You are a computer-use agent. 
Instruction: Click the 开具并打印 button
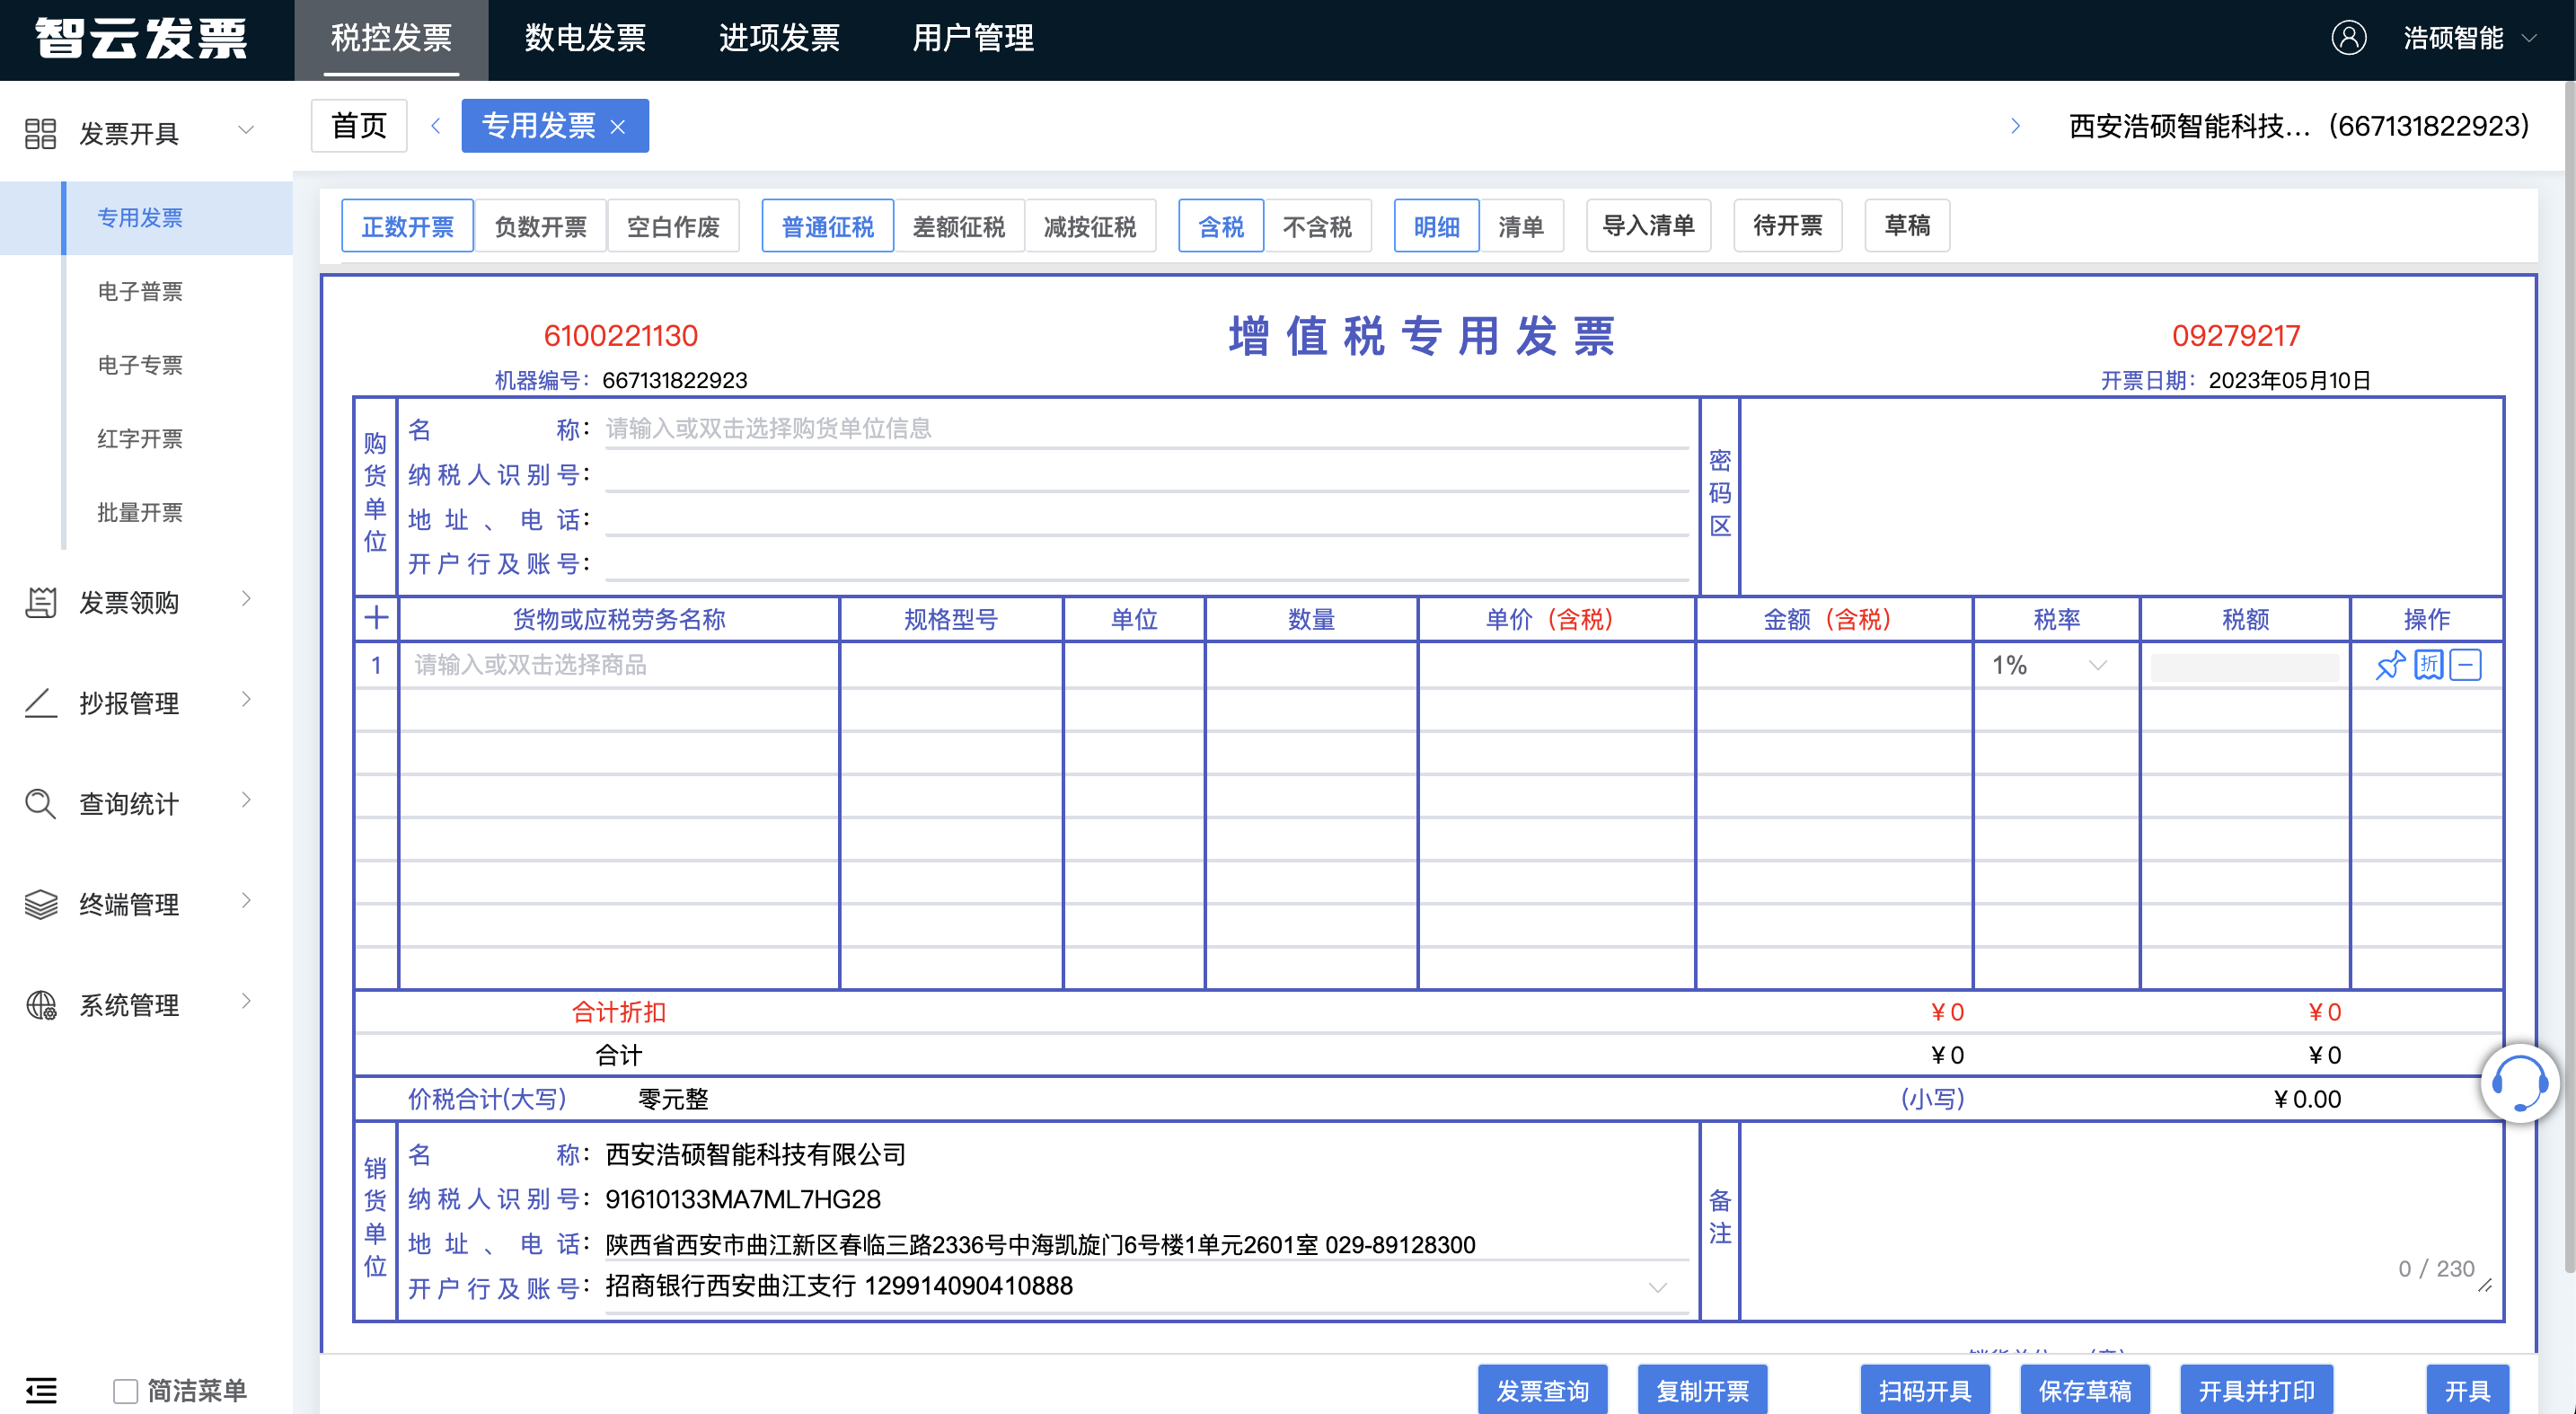coord(2256,1390)
